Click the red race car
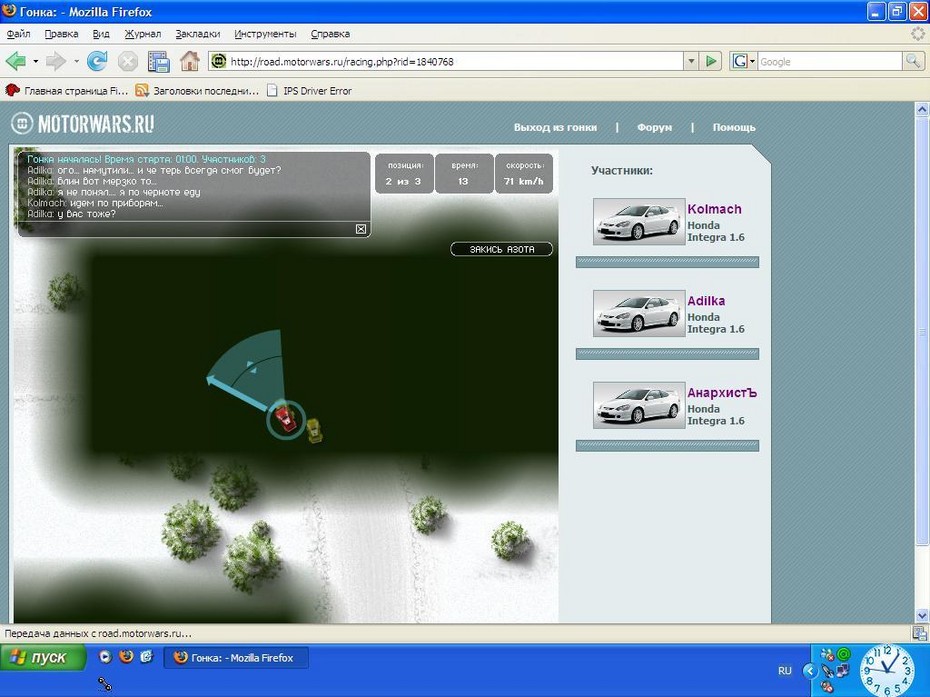Viewport: 930px width, 697px height. coord(285,418)
